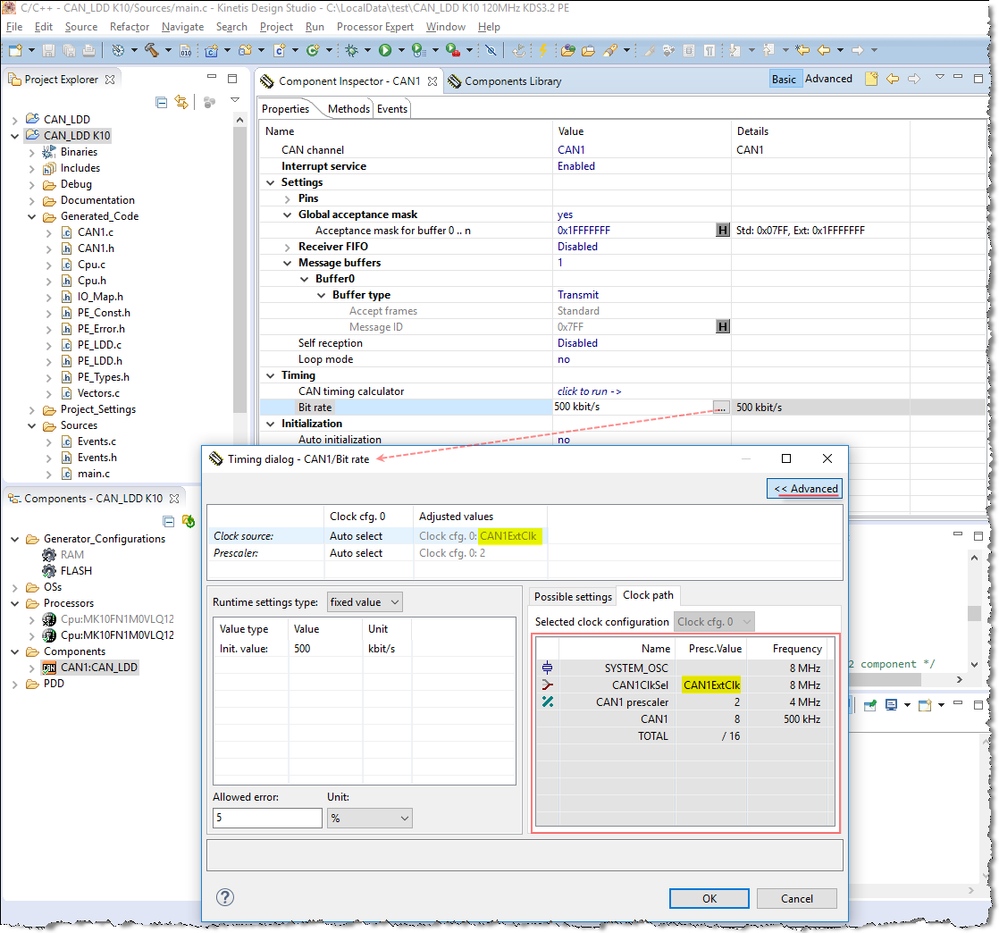999x933 pixels.
Task: Click the help question mark in Timing dialog
Action: coord(225,897)
